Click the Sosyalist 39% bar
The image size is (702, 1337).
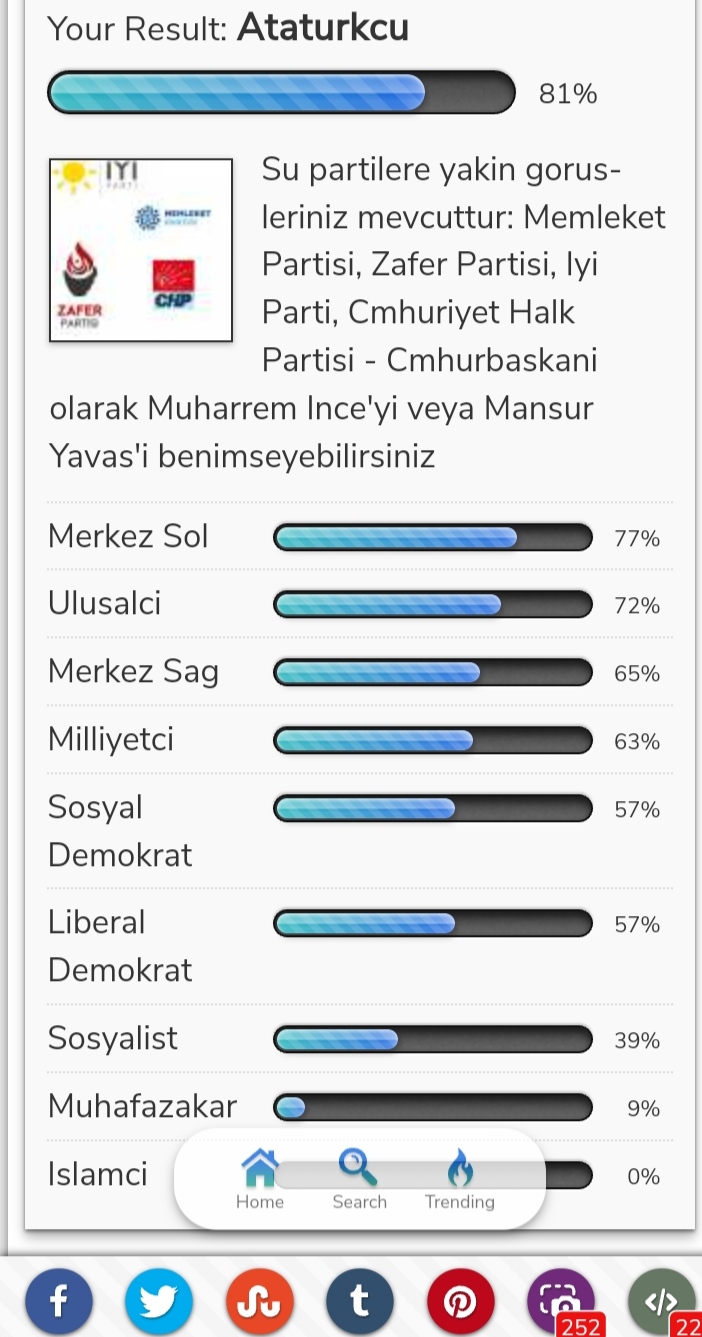pos(433,1040)
